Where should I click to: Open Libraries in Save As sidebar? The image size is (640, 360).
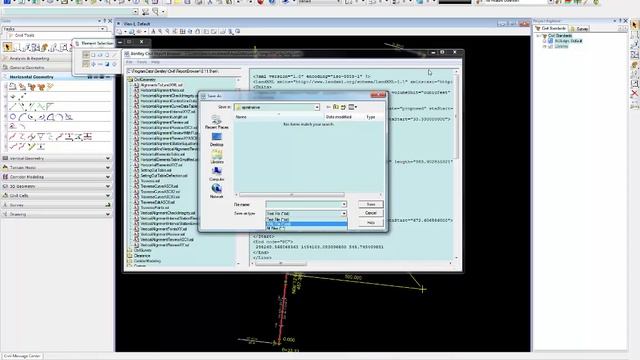tap(216, 157)
